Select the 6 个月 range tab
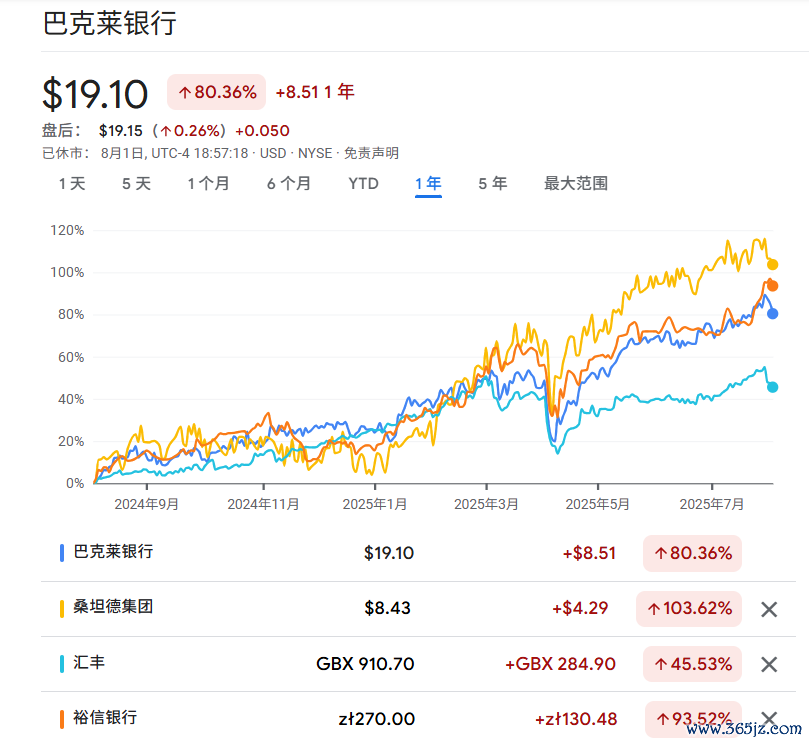 289,184
